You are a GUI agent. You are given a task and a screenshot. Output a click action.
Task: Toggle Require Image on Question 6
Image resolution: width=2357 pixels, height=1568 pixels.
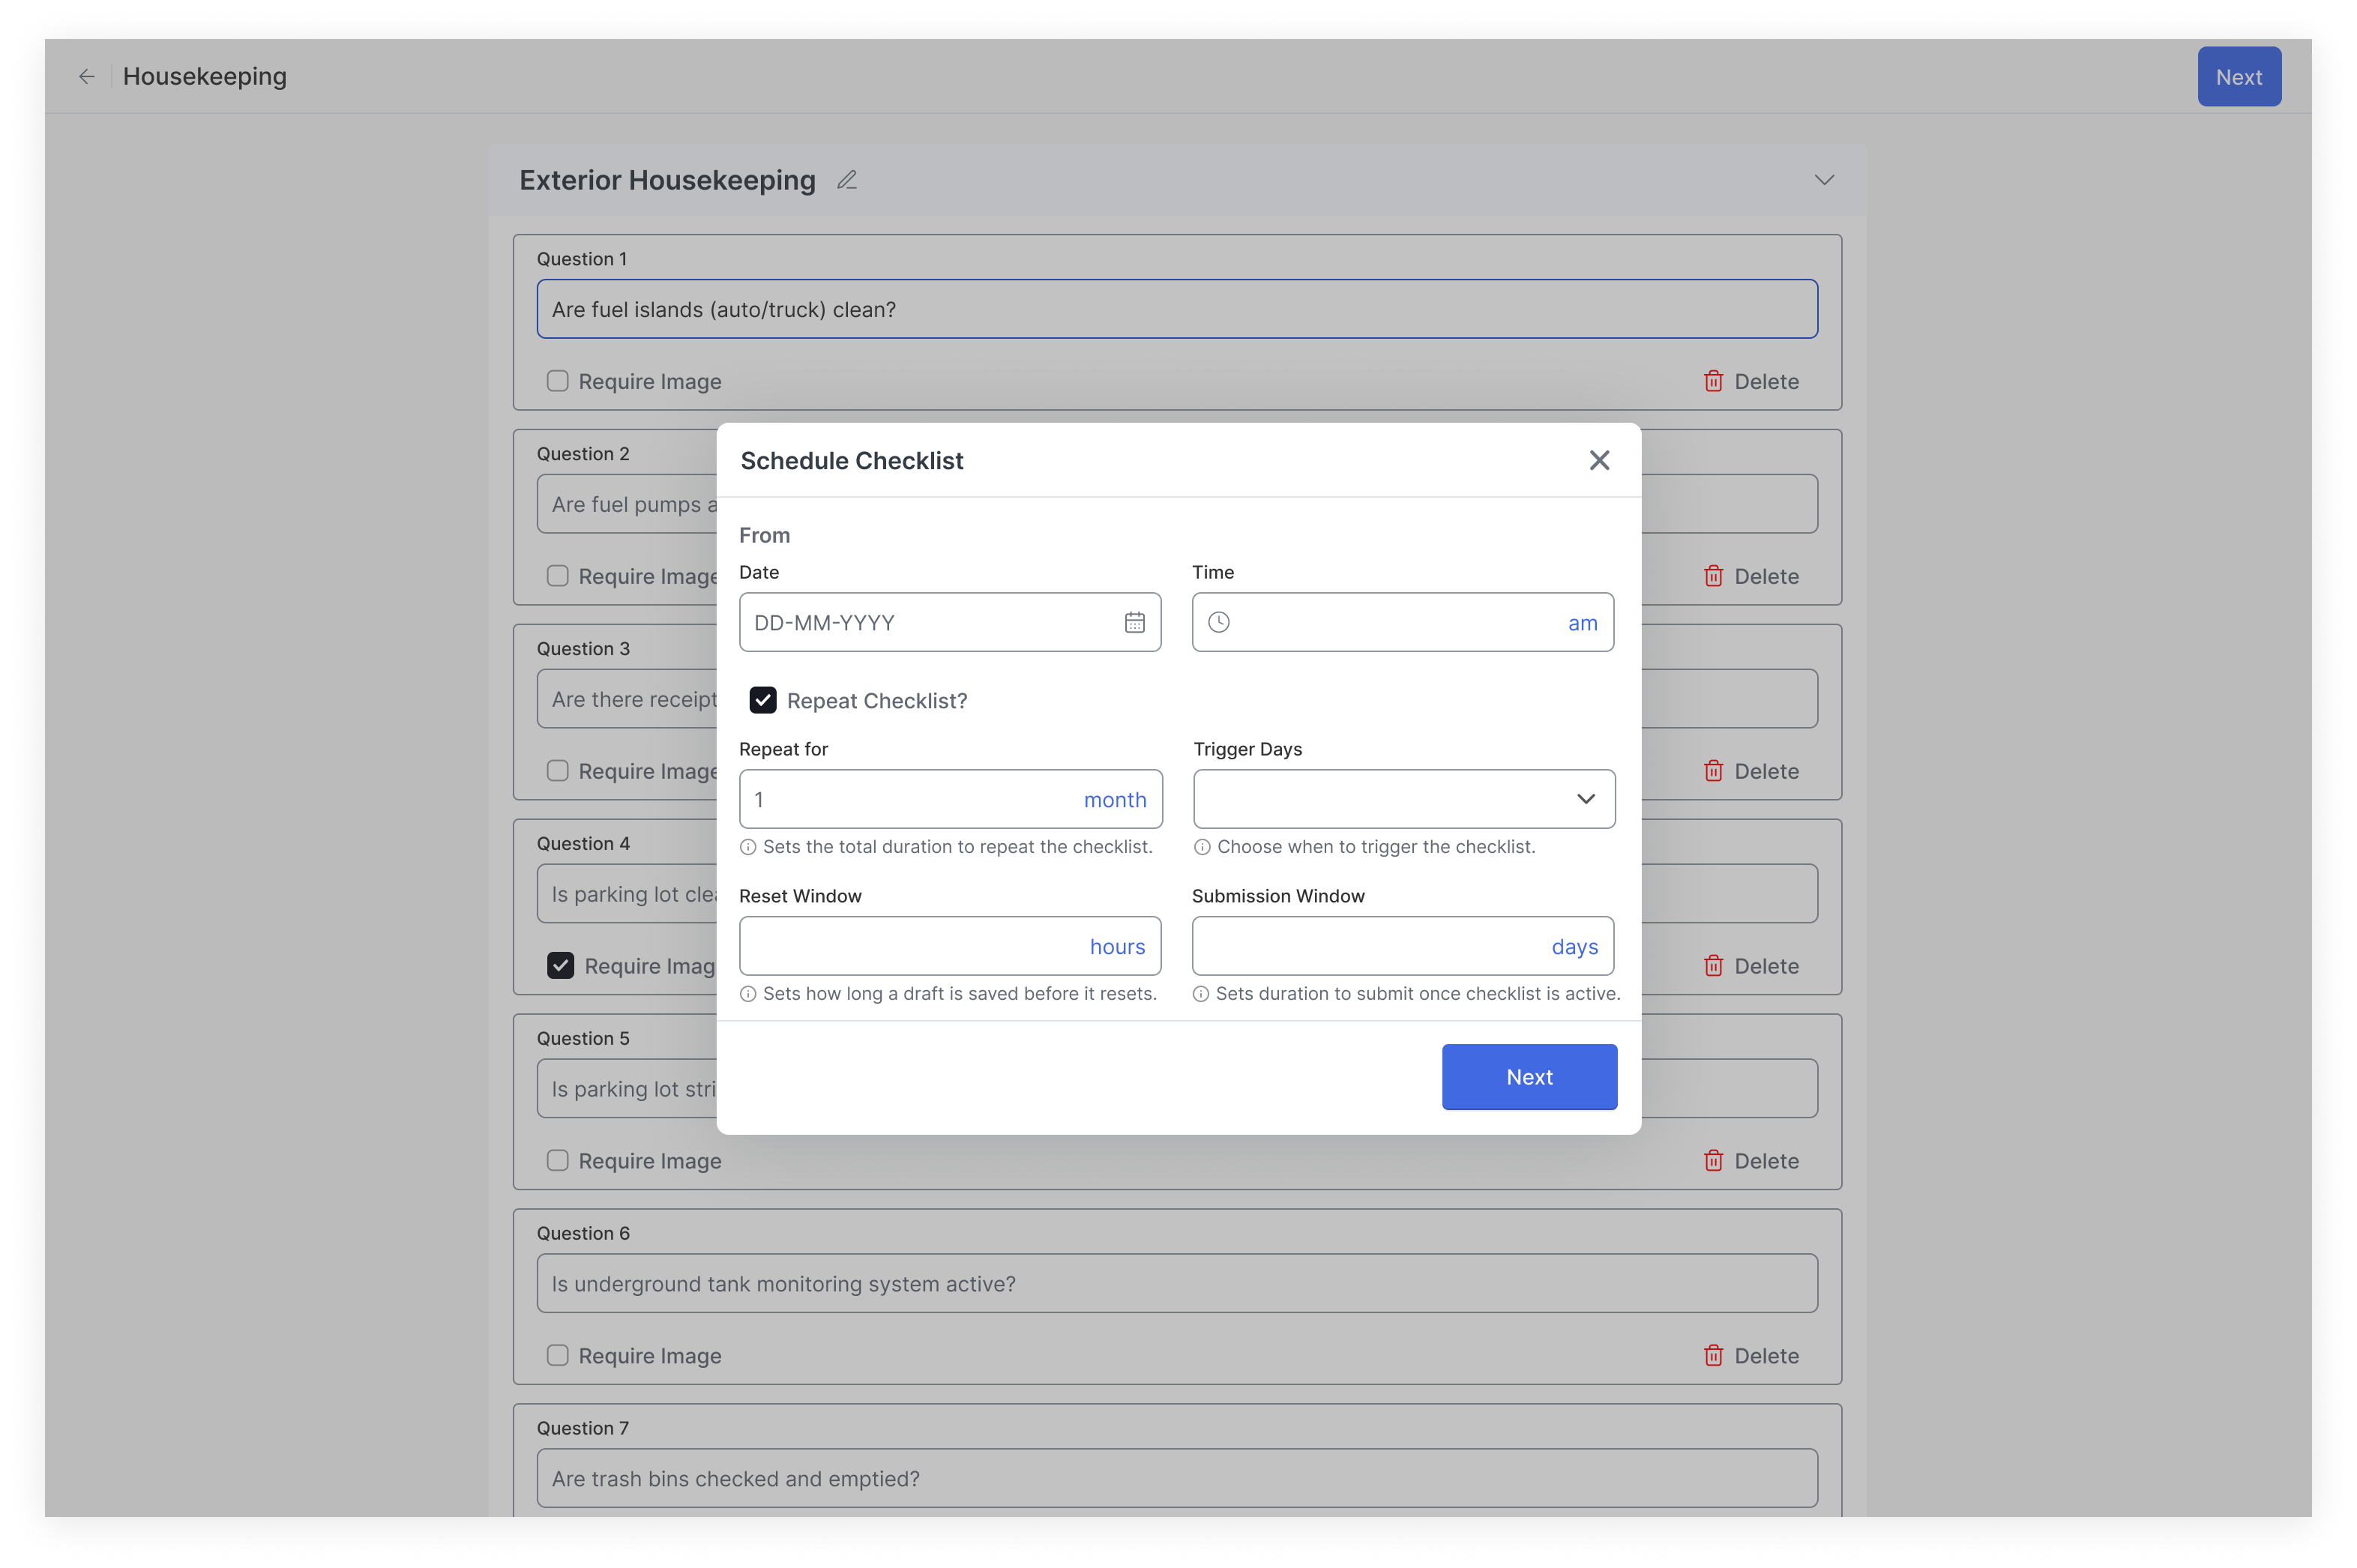[558, 1356]
